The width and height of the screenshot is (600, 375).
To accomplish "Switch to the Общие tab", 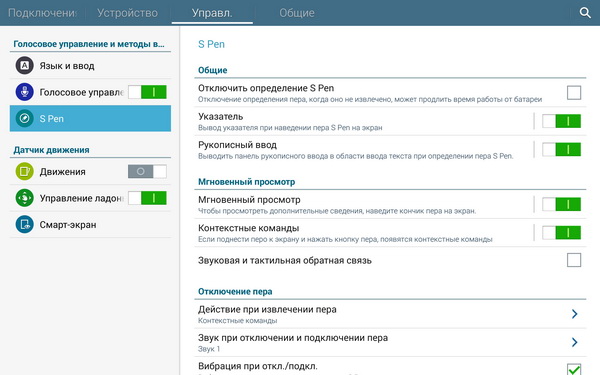I will pos(297,13).
